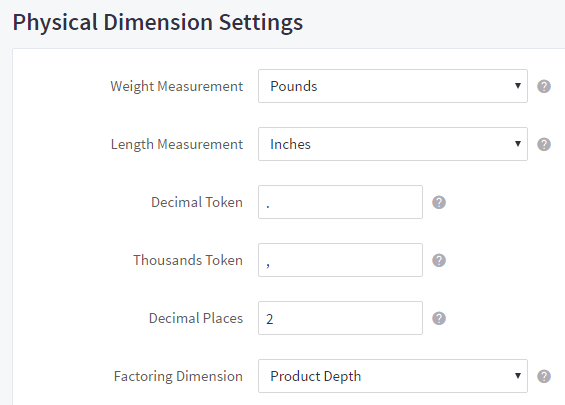Viewport: 565px width, 405px height.
Task: Show help for Decimal Places
Action: click(x=439, y=318)
